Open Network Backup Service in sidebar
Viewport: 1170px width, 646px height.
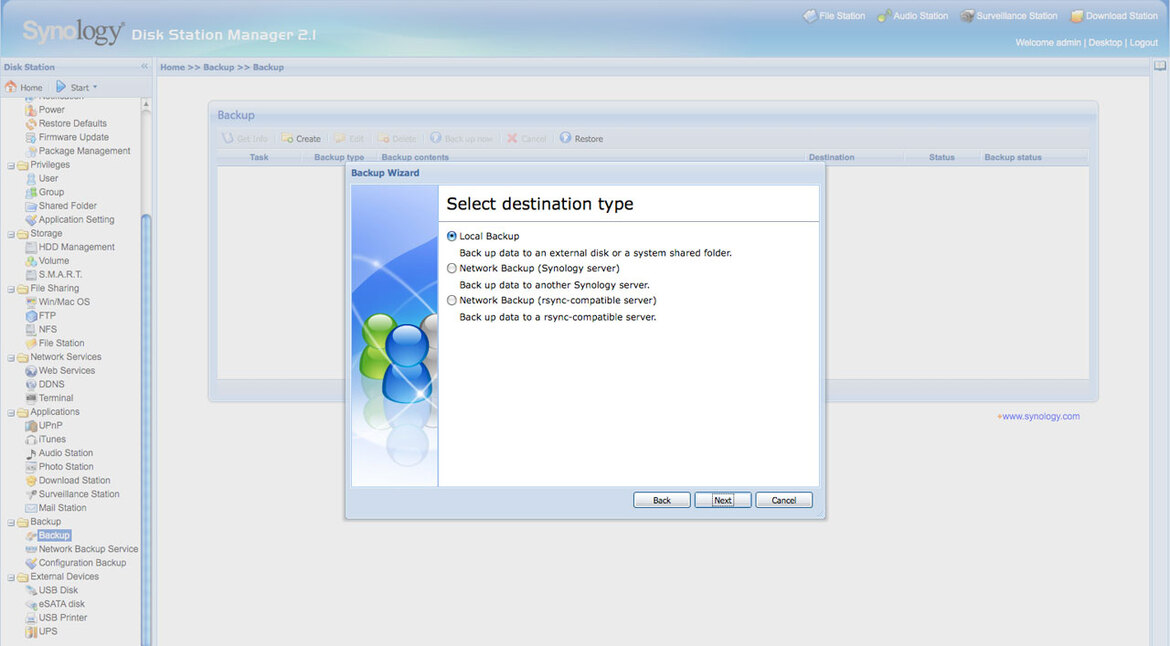(88, 549)
